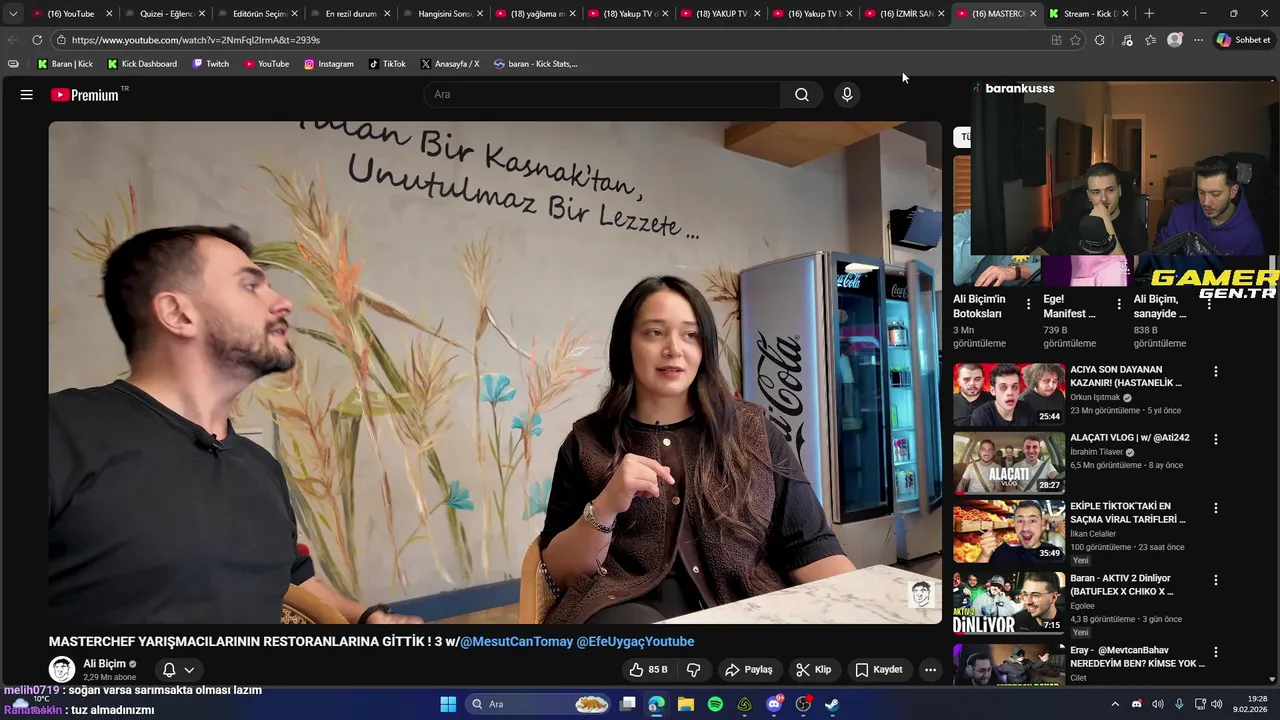
Task: Start voice search with microphone icon
Action: [847, 95]
